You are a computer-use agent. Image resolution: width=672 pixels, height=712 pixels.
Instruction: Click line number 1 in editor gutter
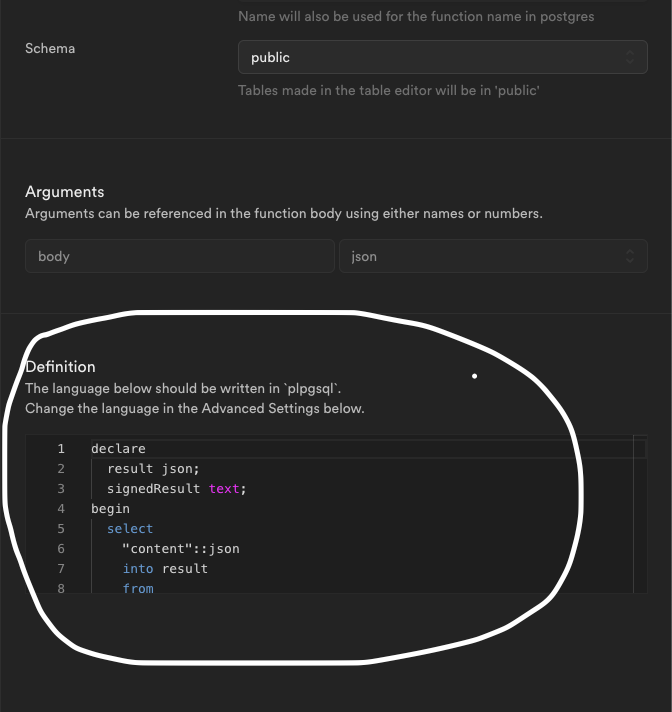pos(61,449)
